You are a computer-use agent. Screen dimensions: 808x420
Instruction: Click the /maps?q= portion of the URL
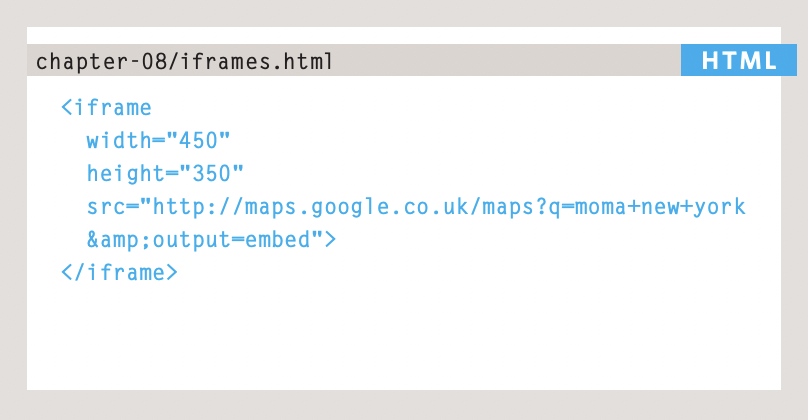(x=520, y=207)
